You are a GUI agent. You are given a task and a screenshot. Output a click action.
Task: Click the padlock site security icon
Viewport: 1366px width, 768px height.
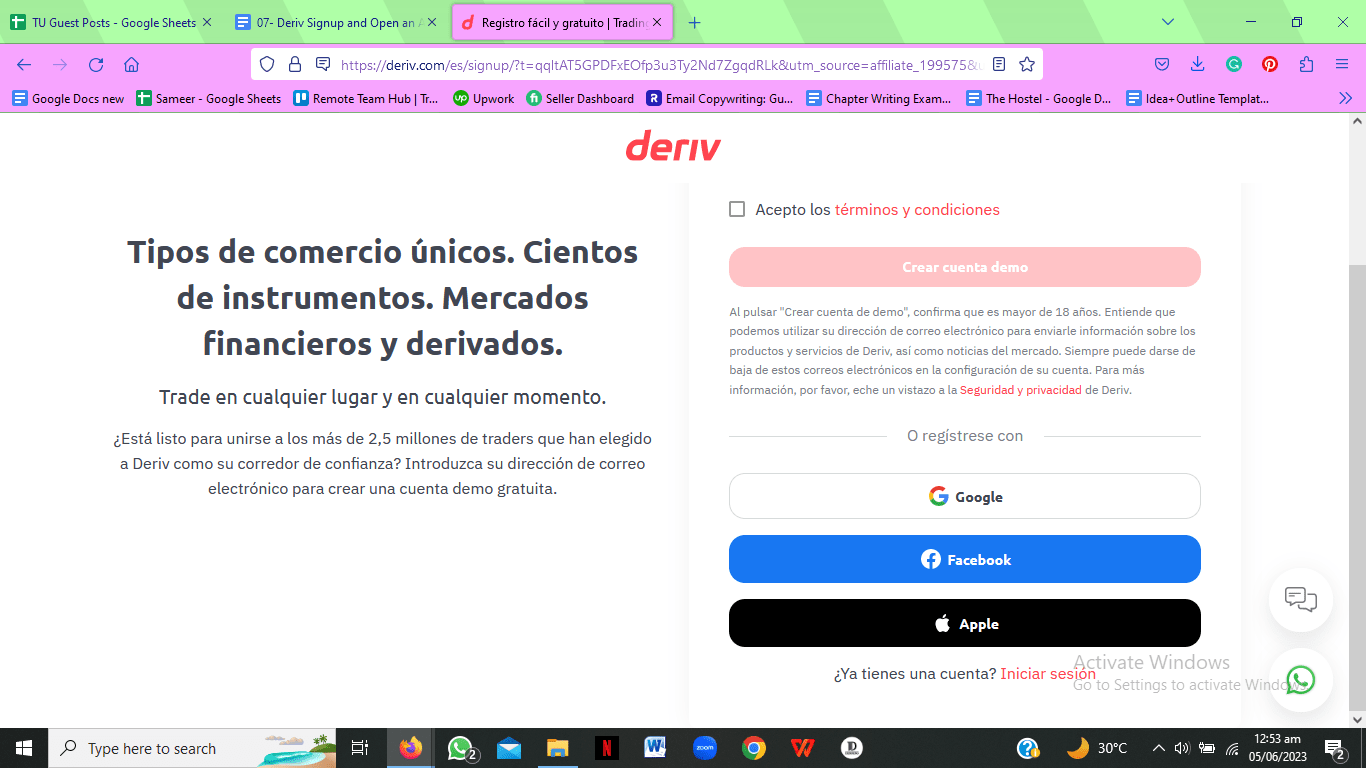tap(294, 64)
